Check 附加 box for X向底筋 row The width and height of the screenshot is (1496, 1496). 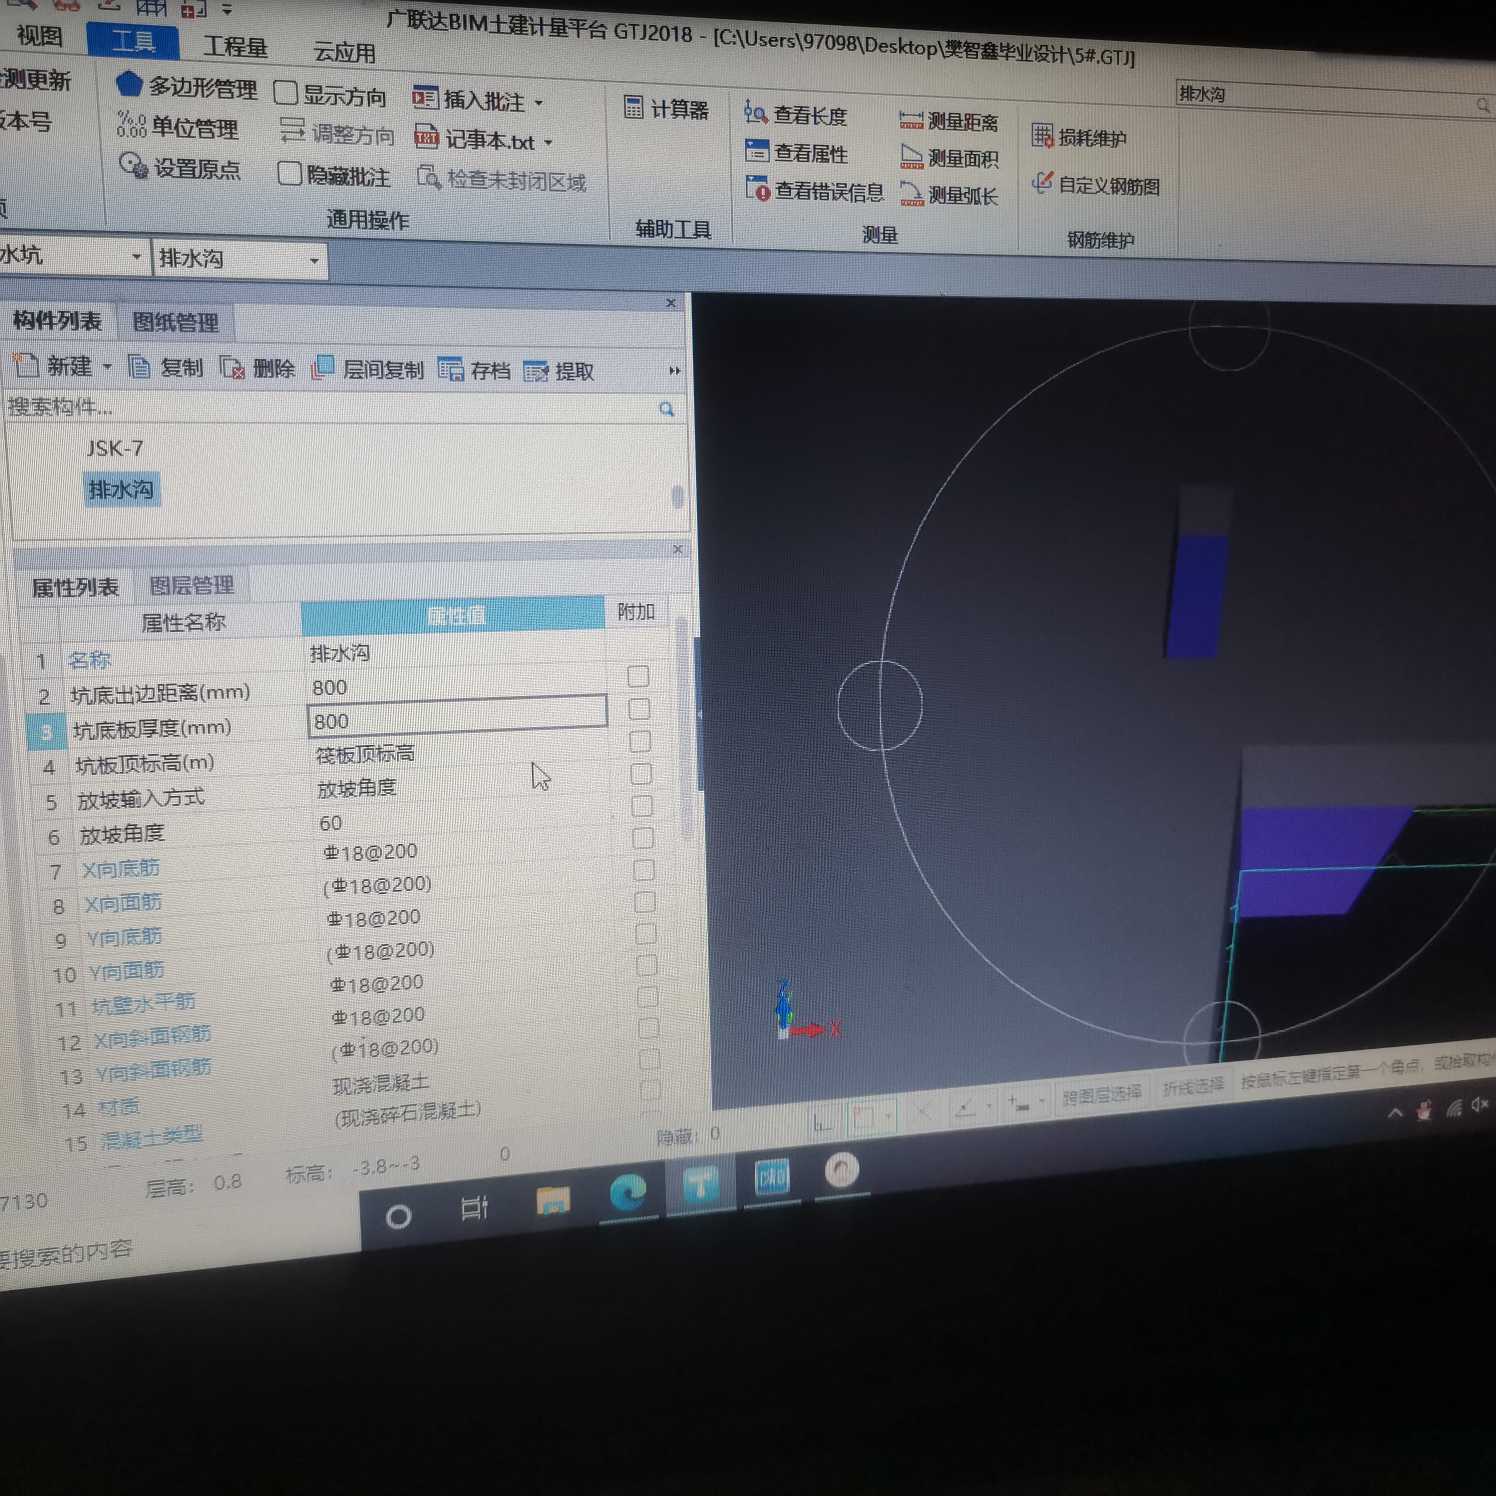coord(644,837)
